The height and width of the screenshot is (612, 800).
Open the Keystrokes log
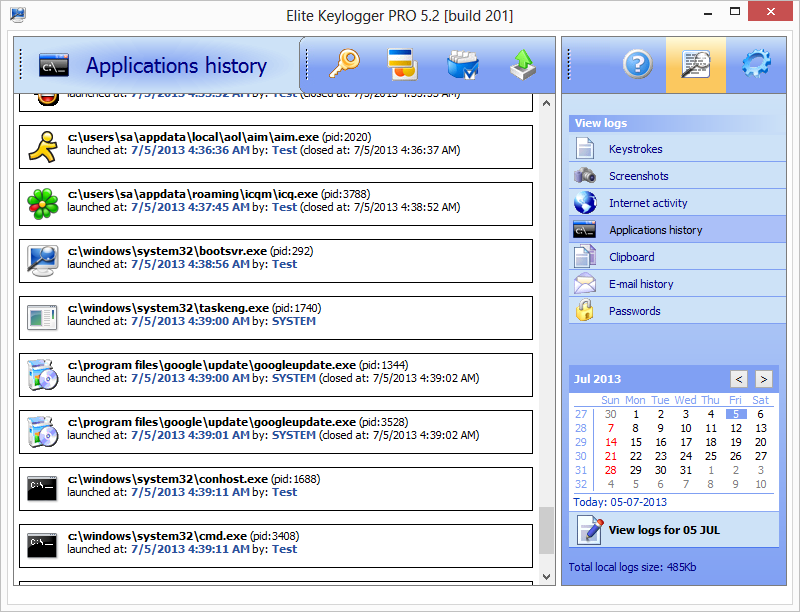[635, 149]
